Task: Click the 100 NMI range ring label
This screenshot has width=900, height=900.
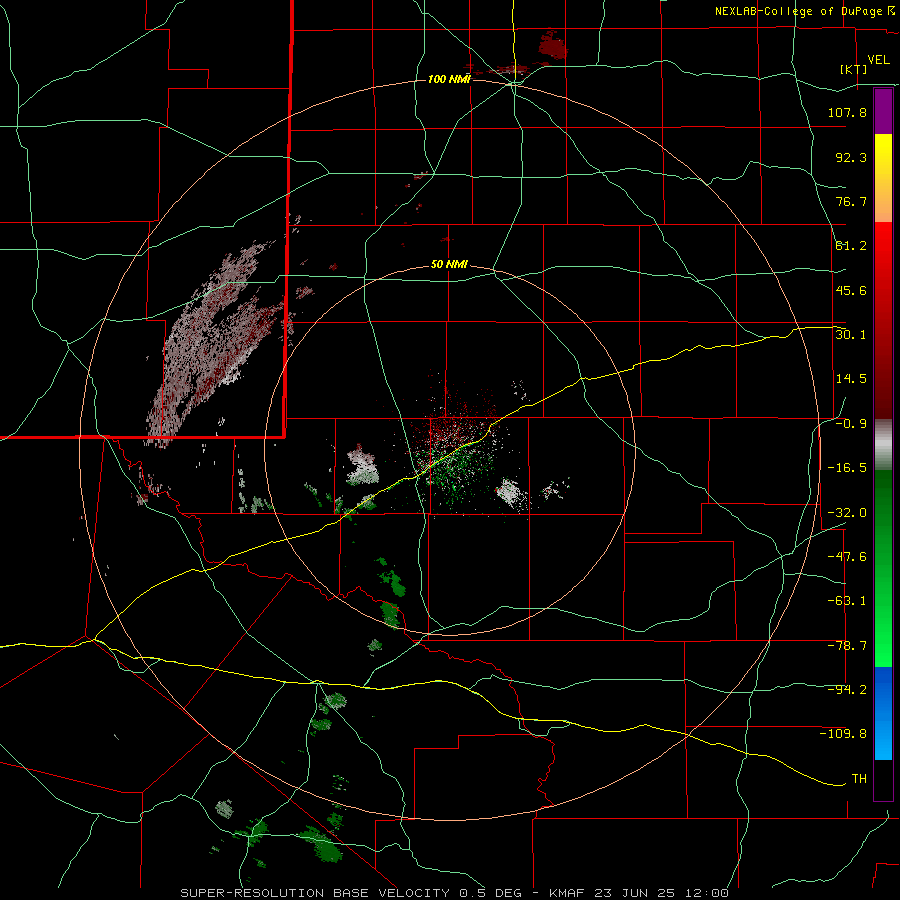Action: pyautogui.click(x=449, y=79)
